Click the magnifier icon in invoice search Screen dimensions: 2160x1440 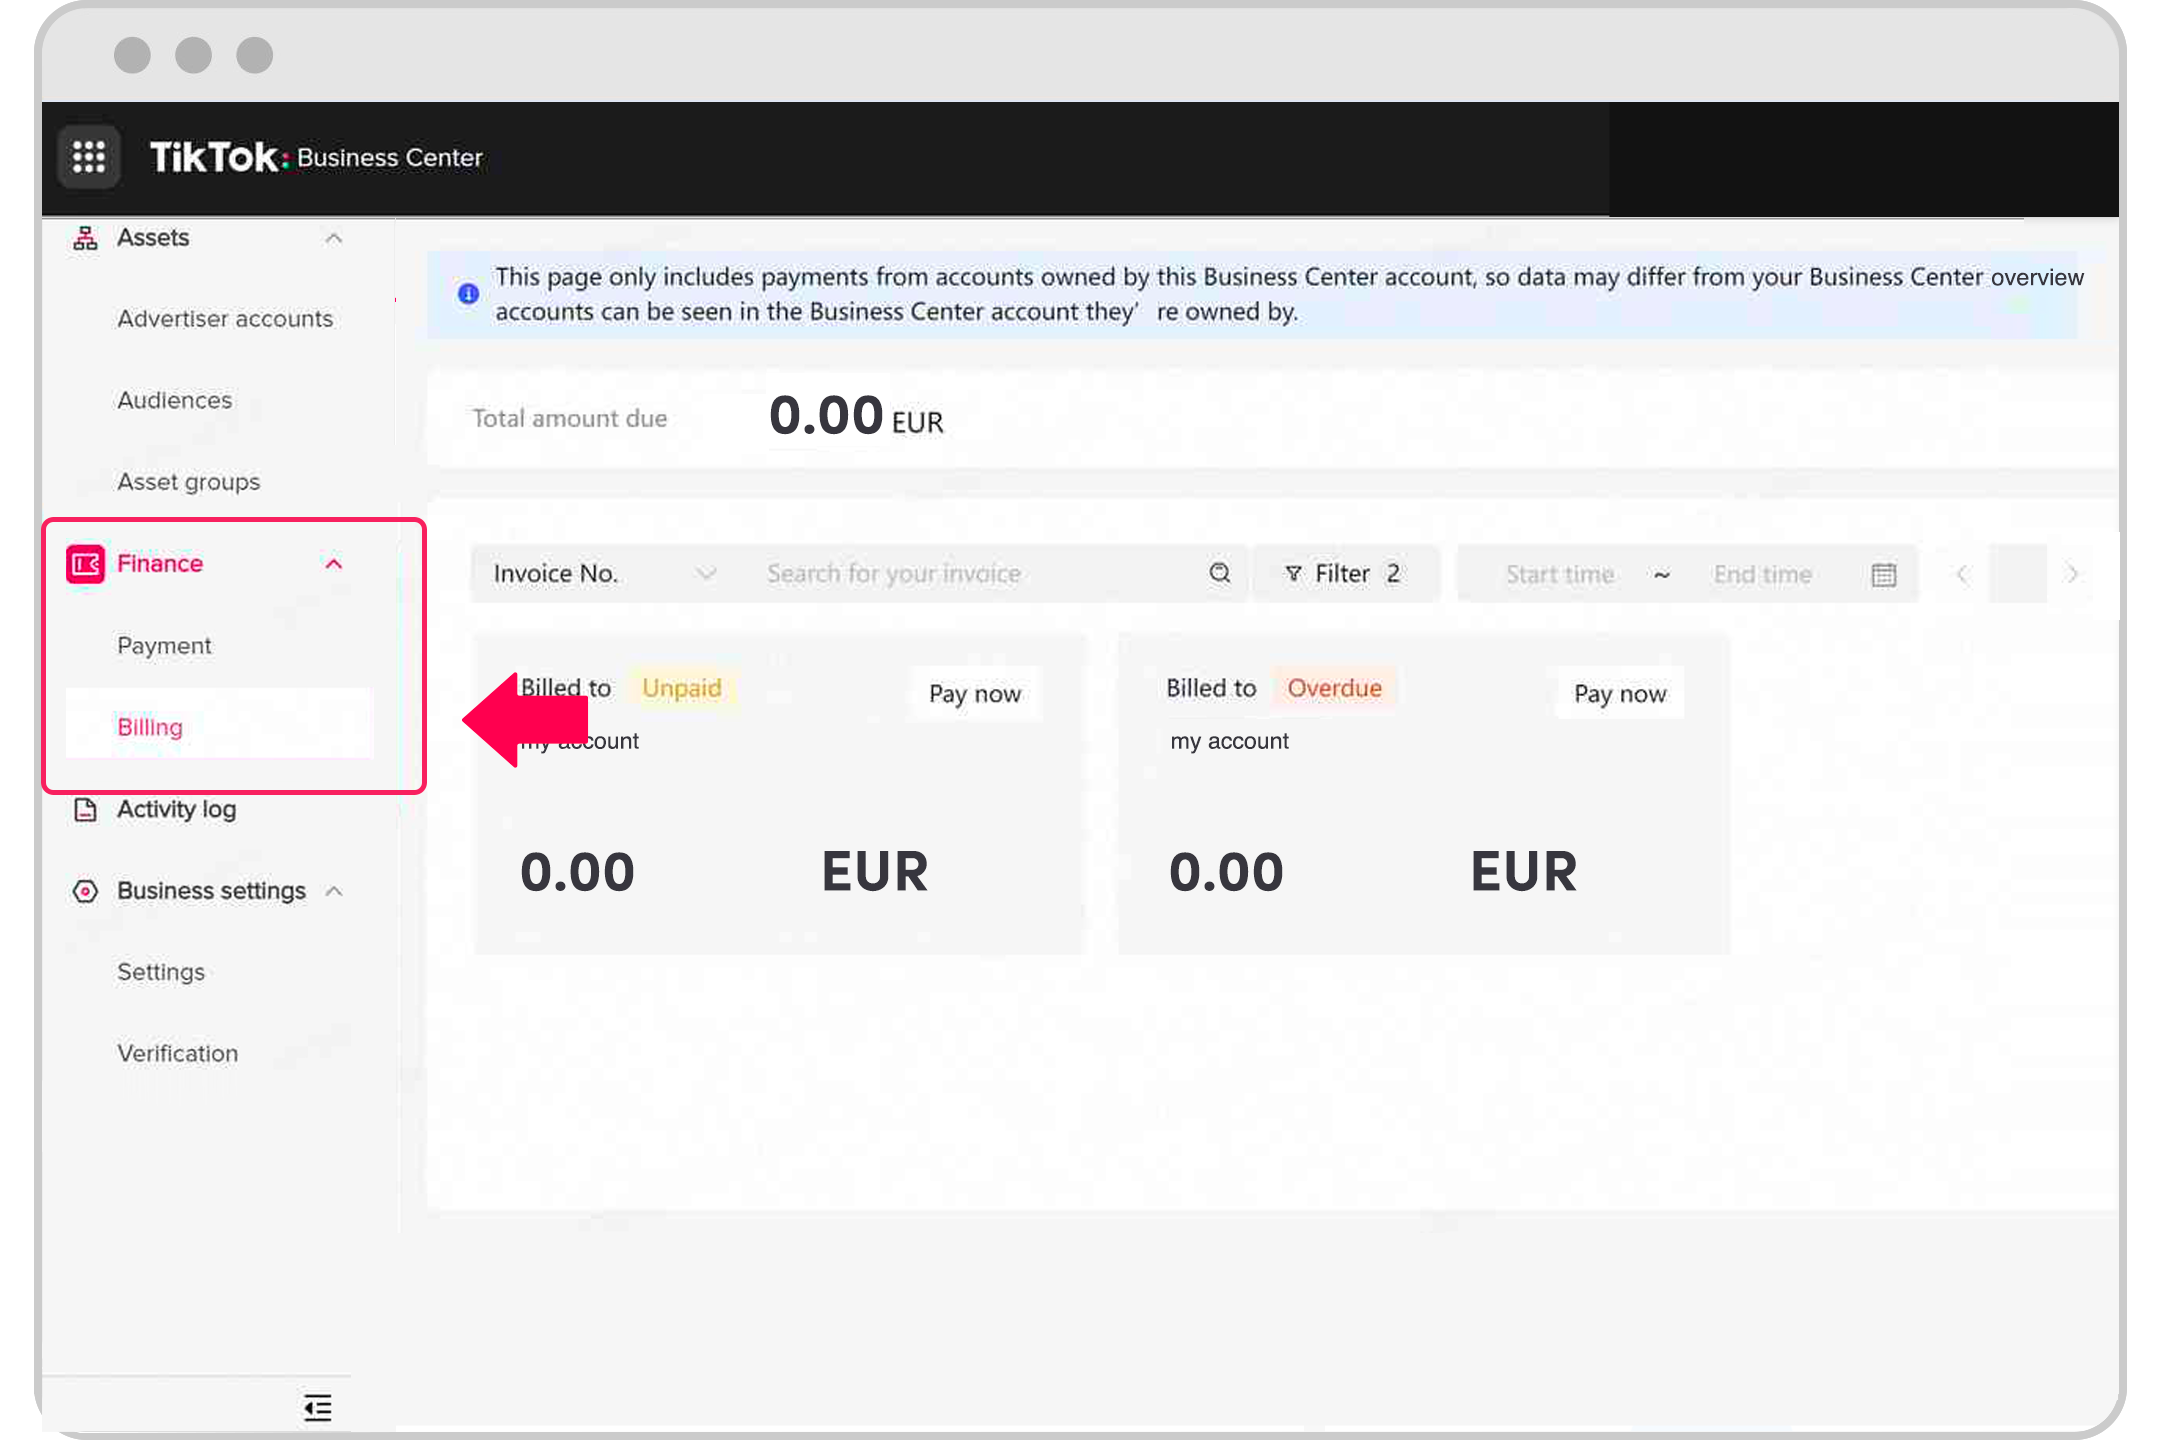[1220, 573]
